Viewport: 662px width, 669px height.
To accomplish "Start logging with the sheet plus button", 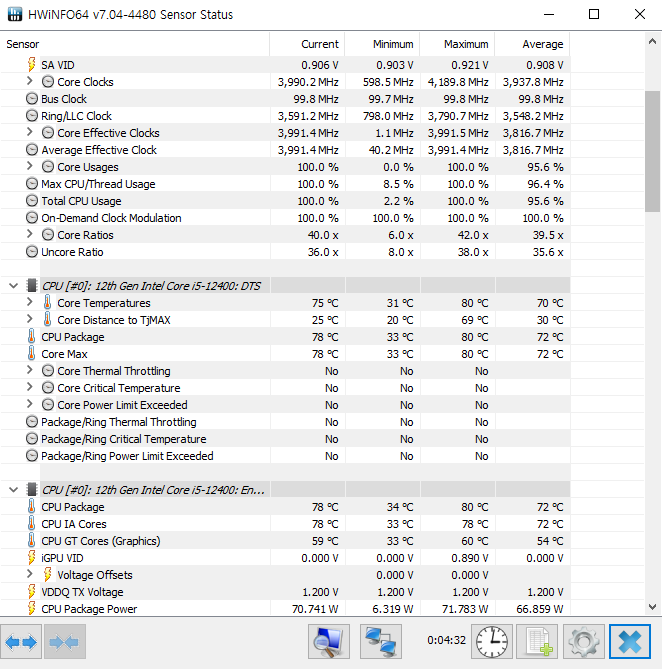I will pos(537,642).
